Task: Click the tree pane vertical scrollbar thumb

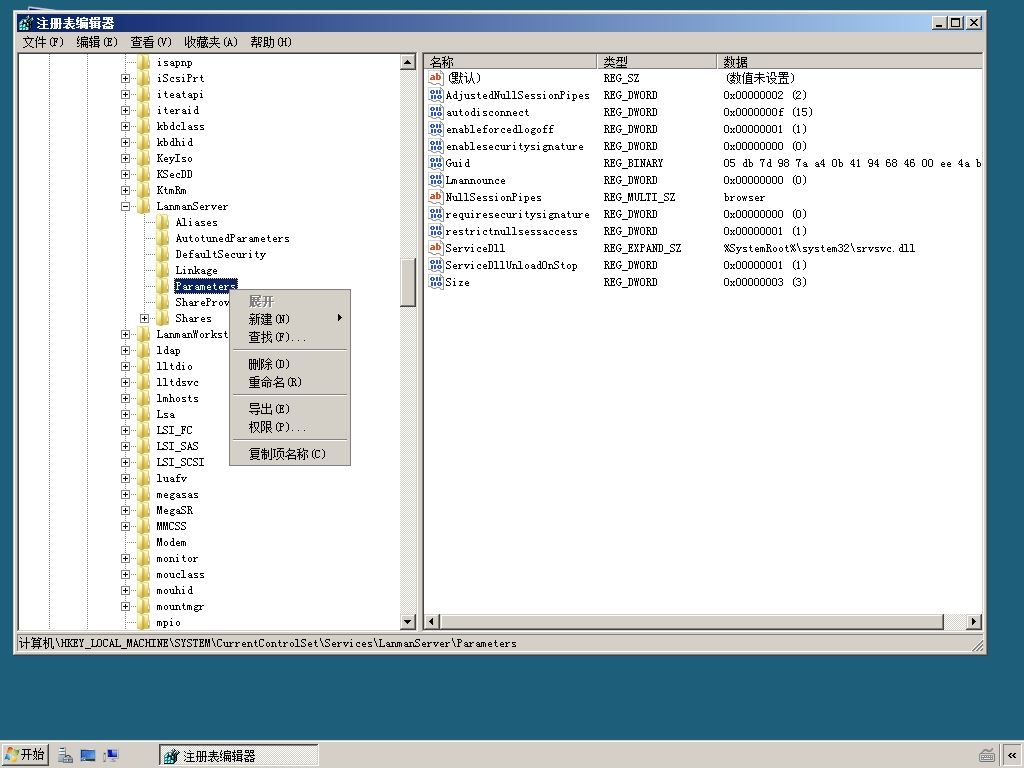Action: 408,282
